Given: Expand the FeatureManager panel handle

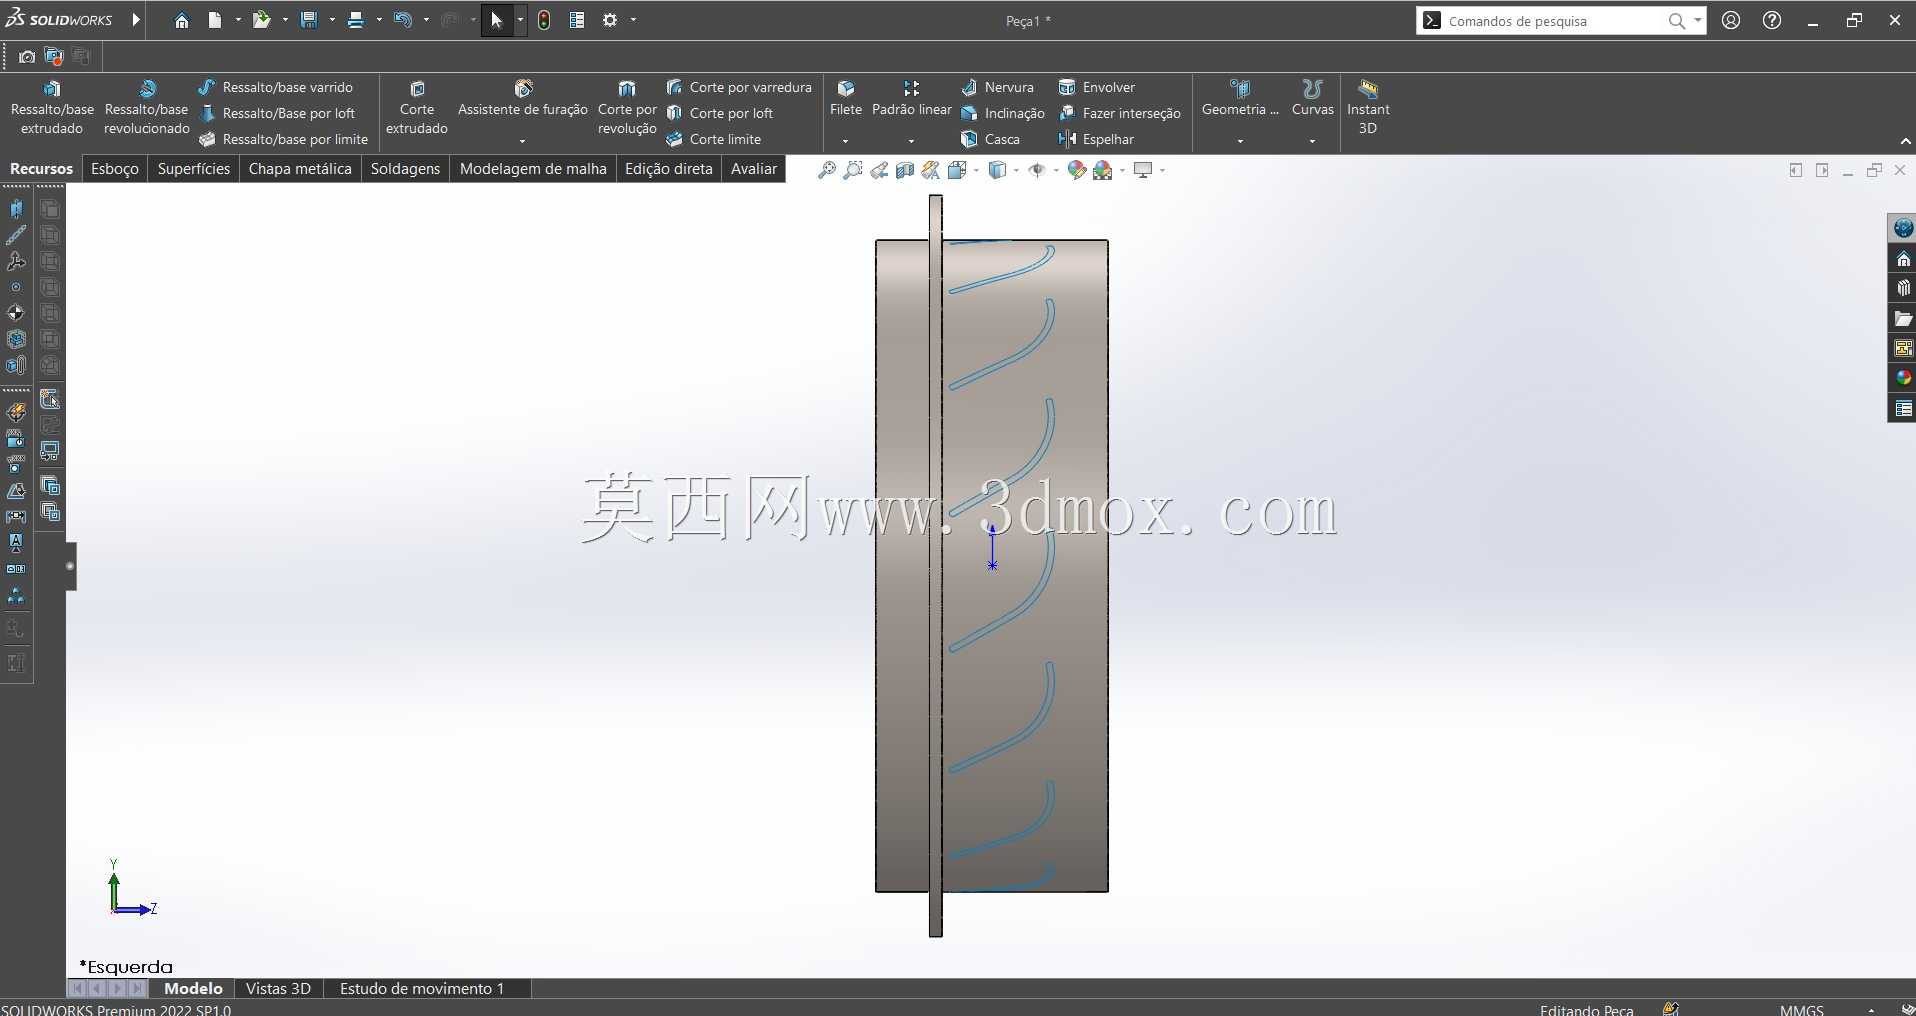Looking at the screenshot, I should [70, 566].
